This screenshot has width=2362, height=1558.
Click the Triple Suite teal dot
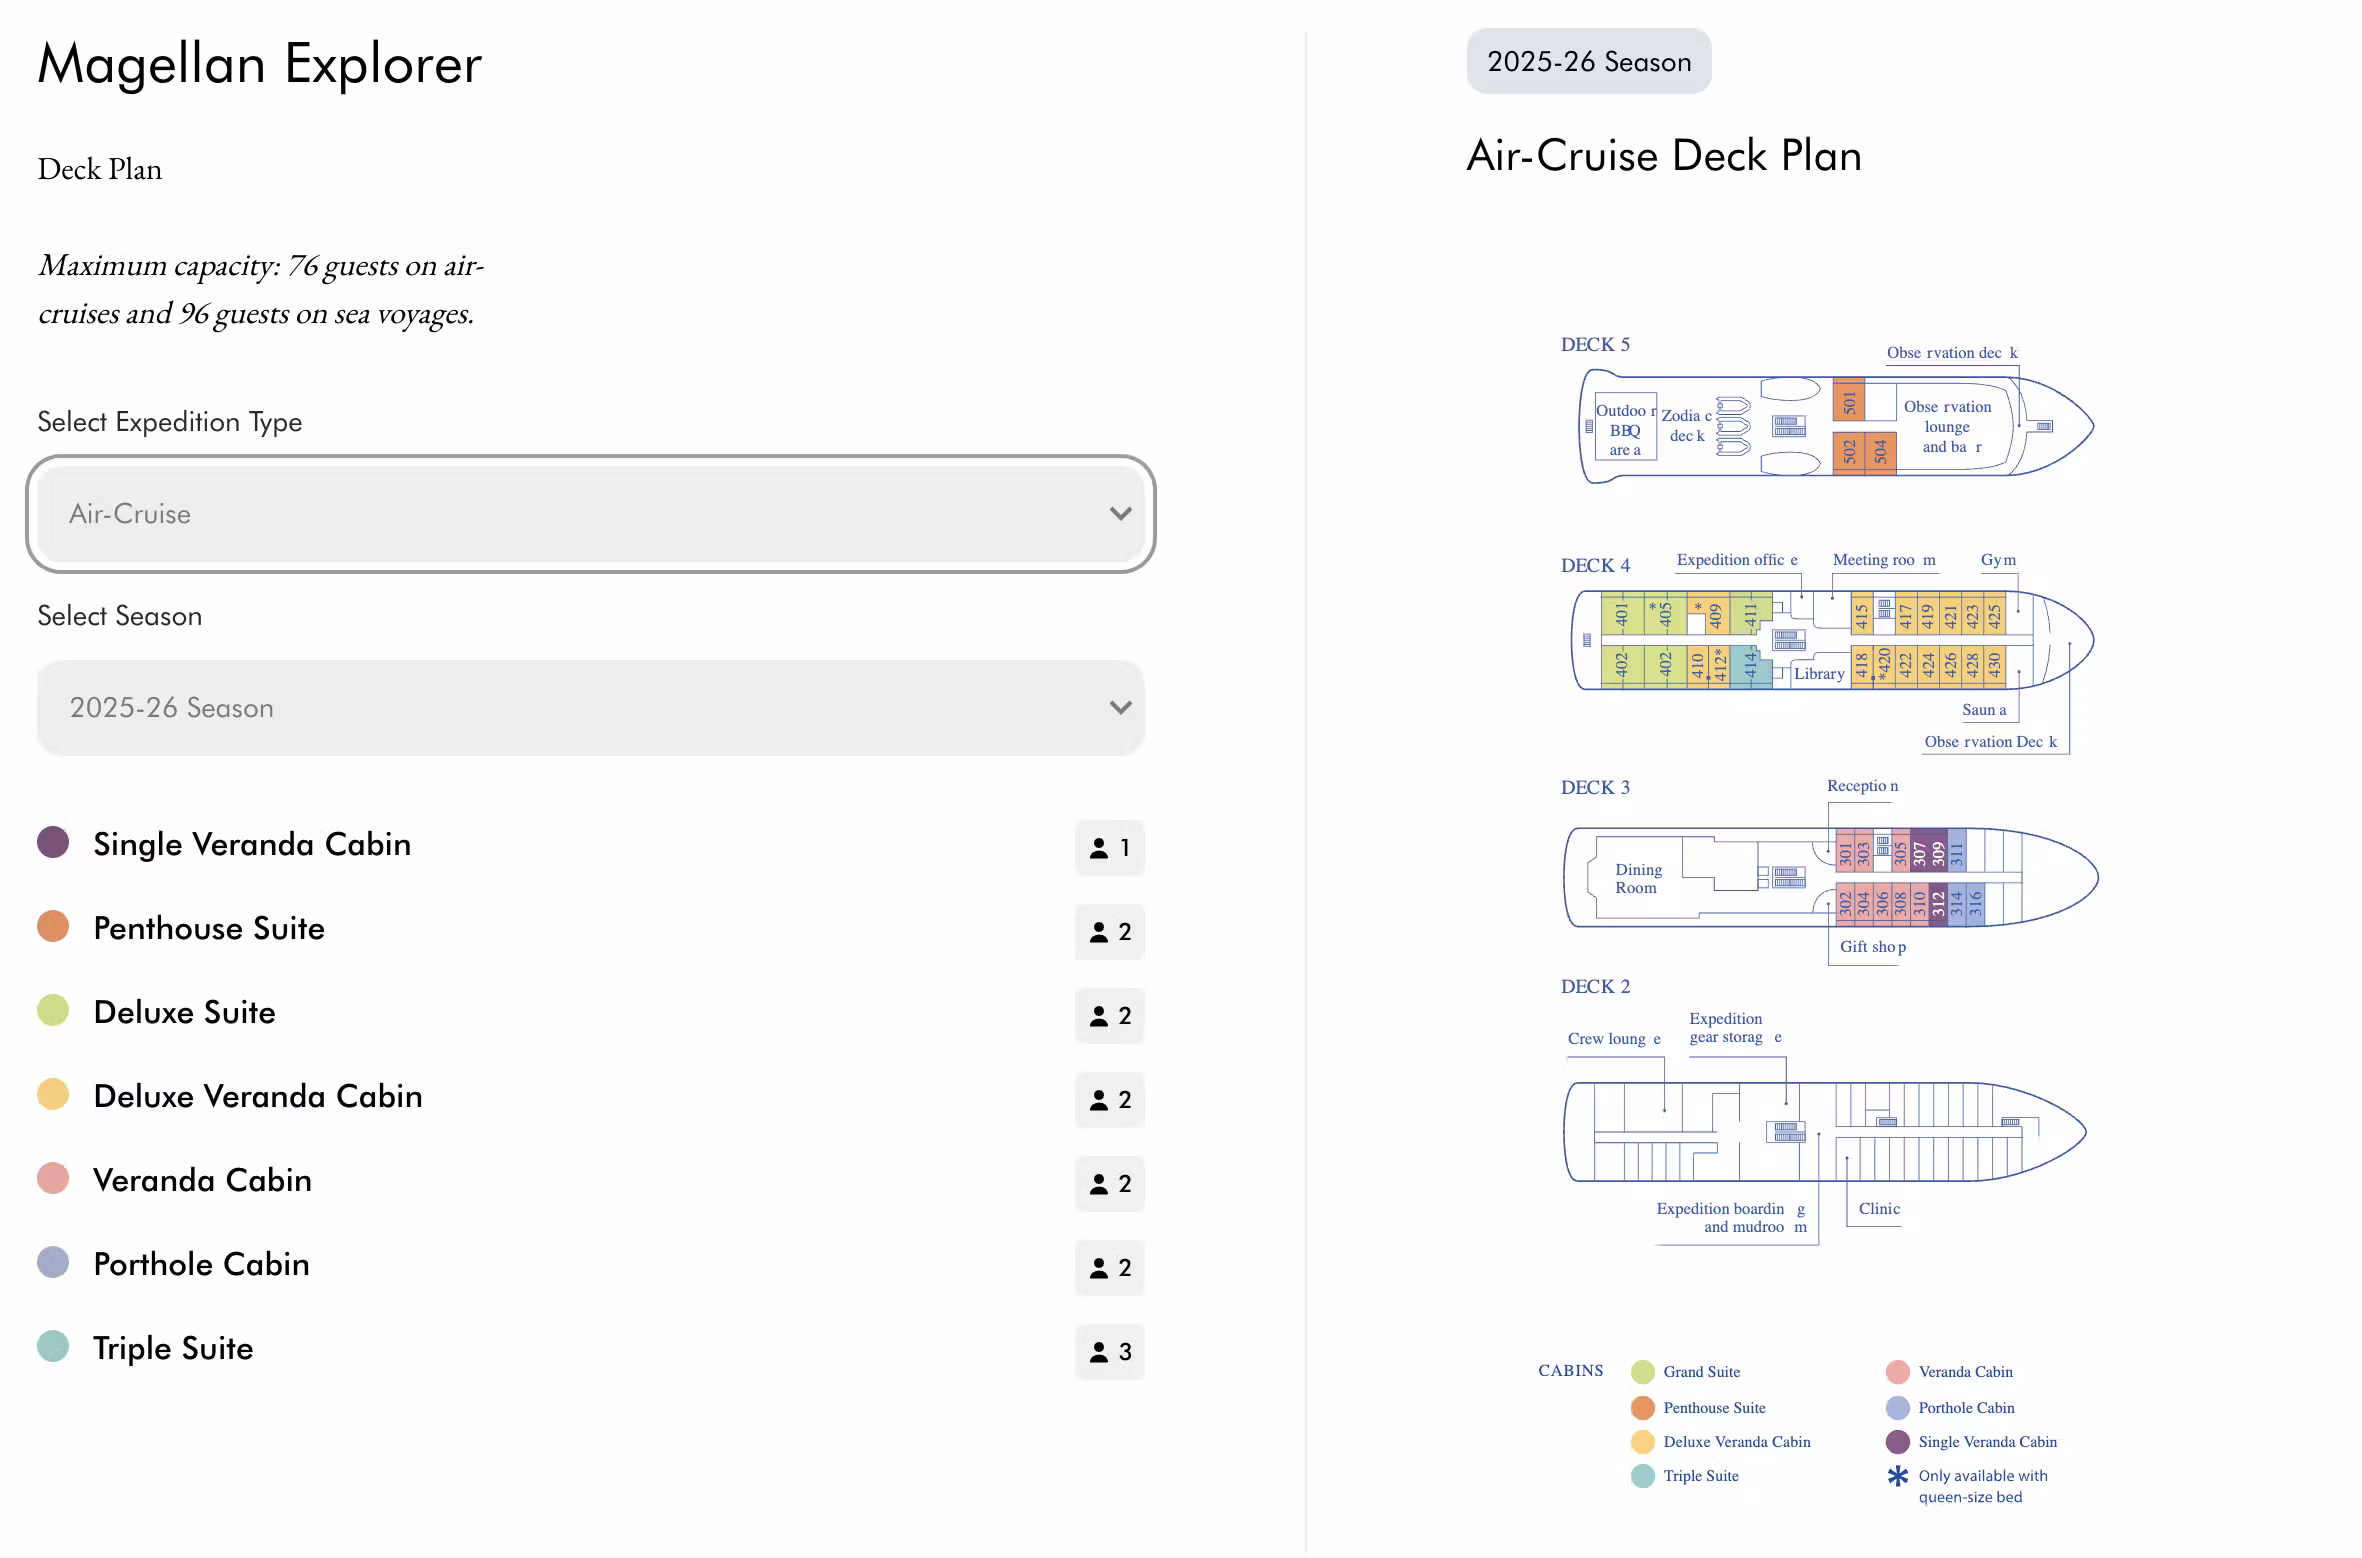(53, 1347)
